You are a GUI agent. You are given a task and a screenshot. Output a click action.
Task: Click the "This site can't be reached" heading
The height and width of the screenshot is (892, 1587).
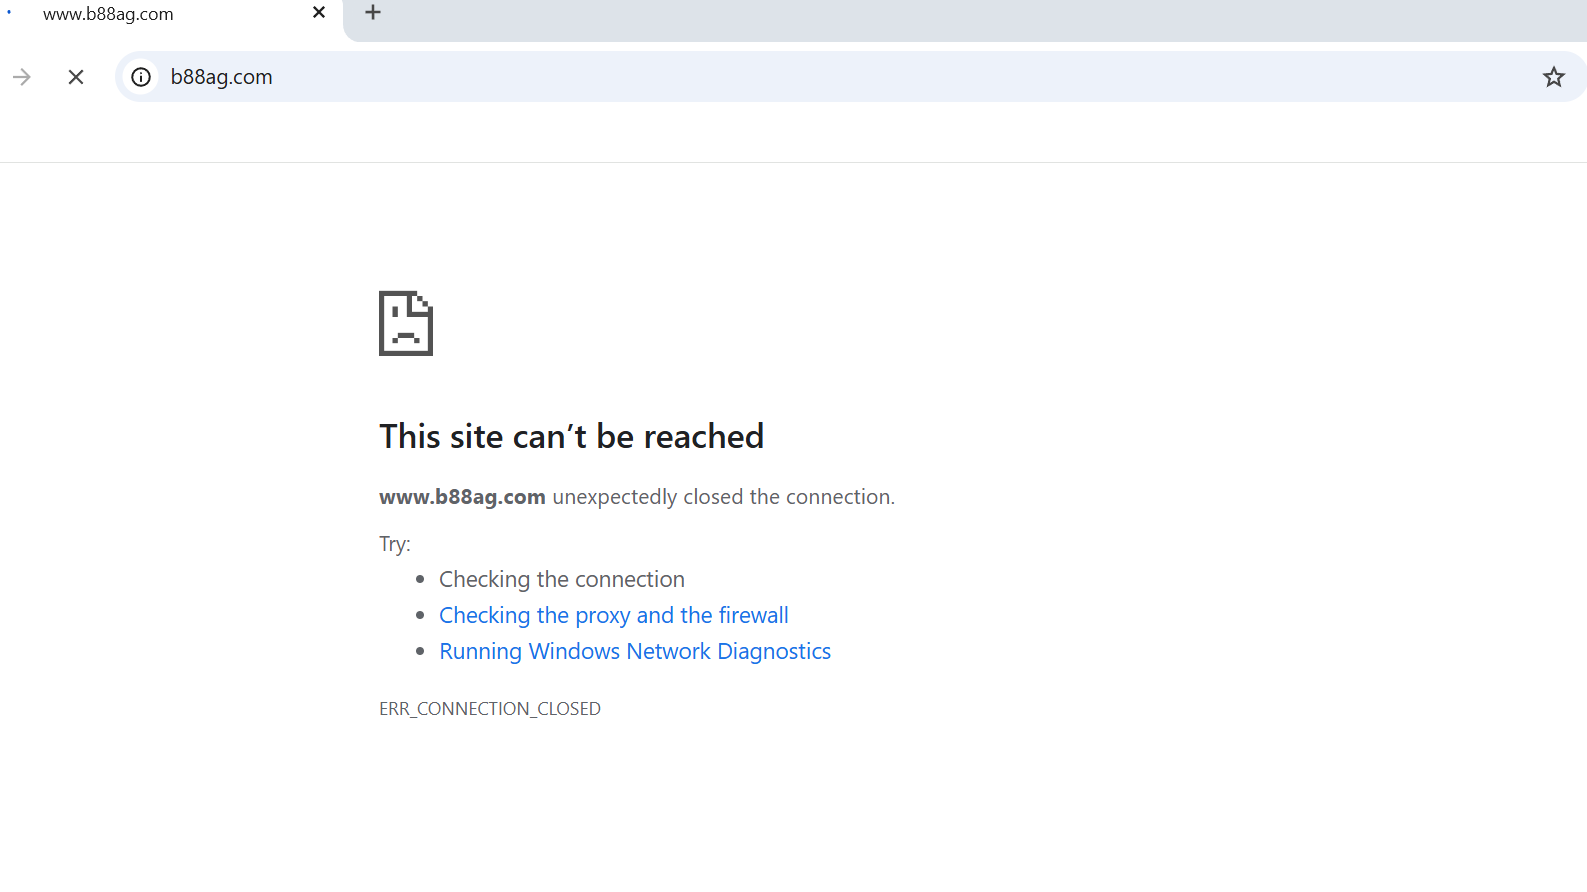point(571,436)
